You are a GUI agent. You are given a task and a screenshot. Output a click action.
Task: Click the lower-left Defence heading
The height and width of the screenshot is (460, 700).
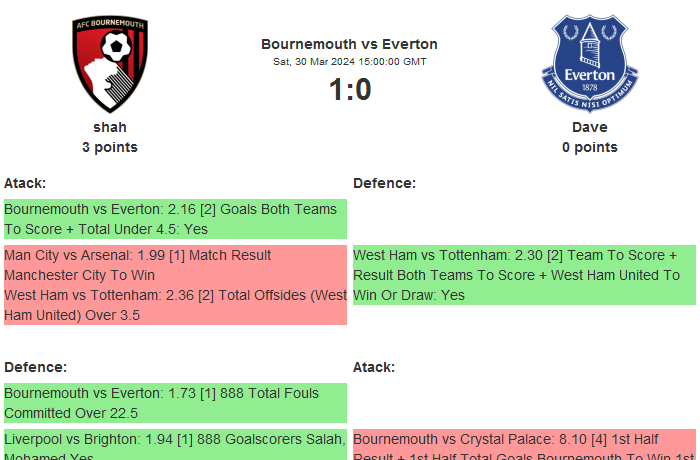(x=35, y=367)
